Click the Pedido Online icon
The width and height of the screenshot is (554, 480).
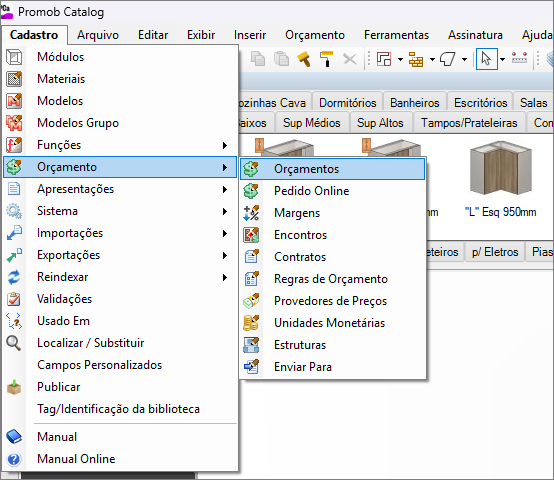[x=251, y=191]
